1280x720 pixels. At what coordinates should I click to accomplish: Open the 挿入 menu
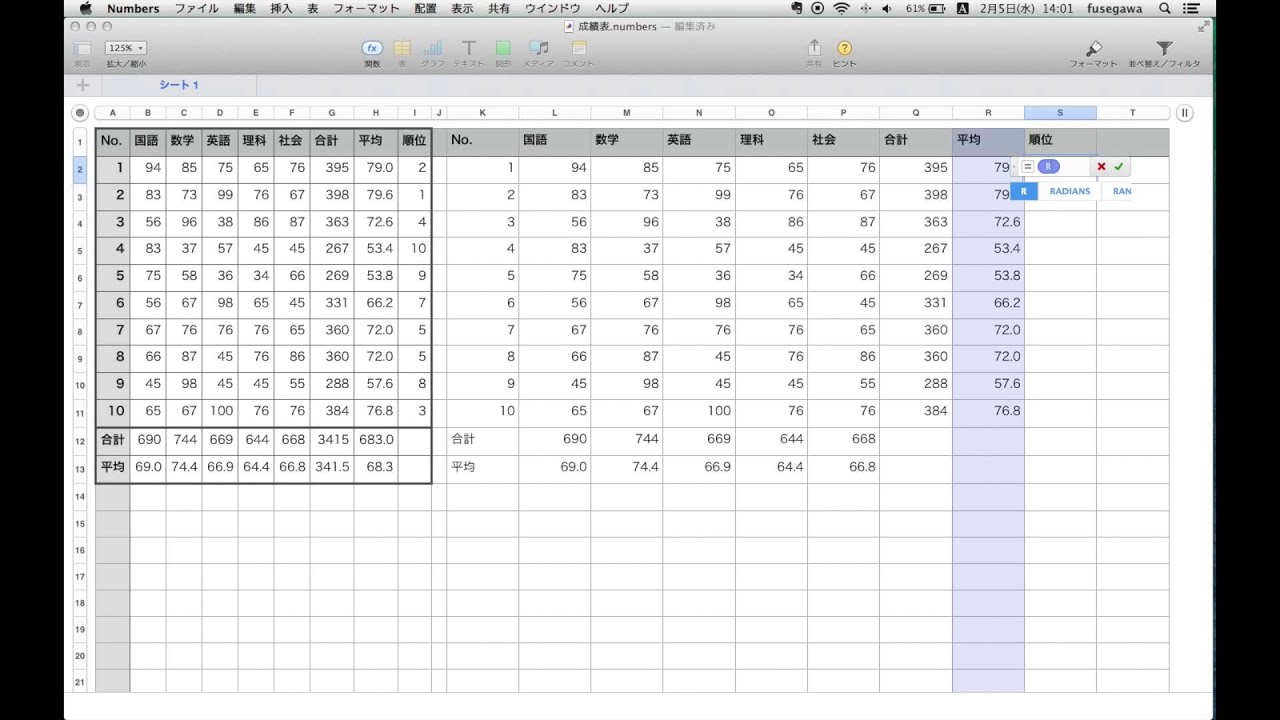(x=281, y=8)
